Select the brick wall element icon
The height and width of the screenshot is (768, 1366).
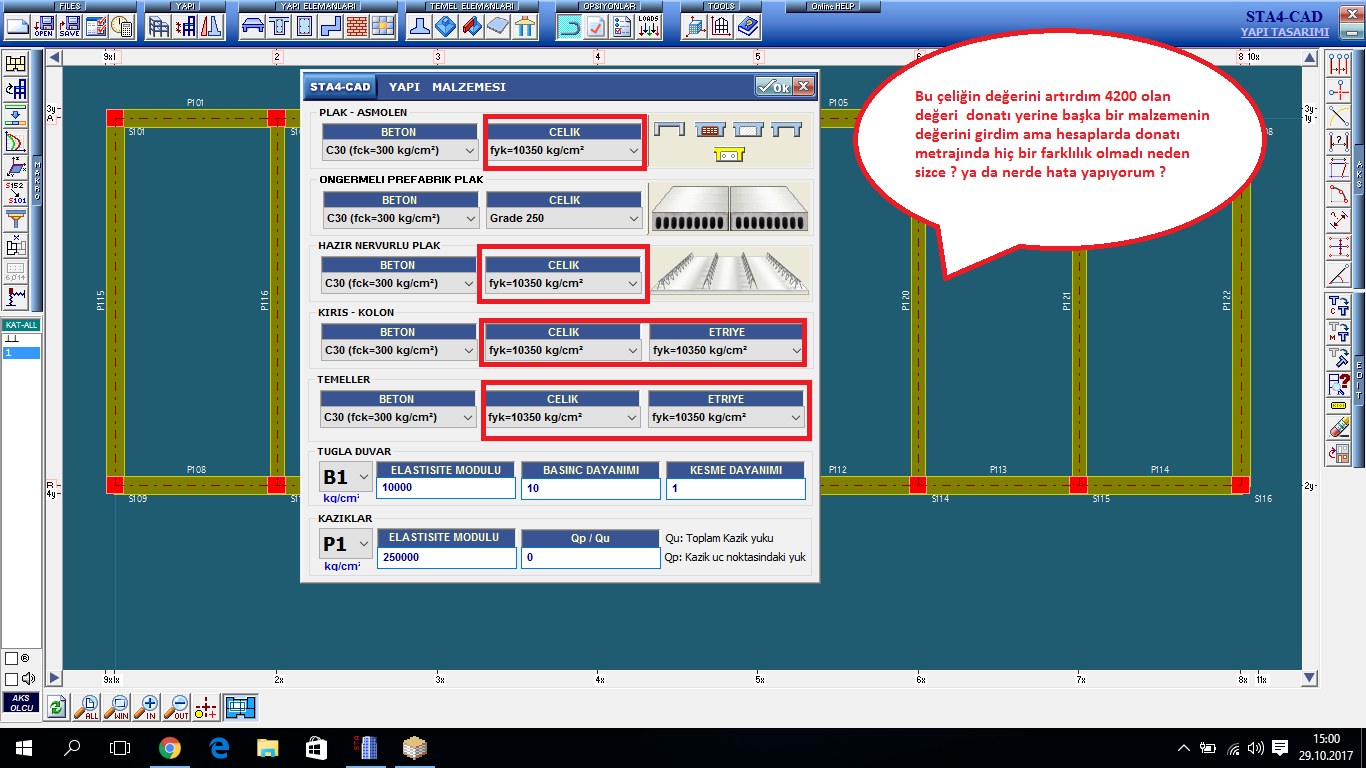click(357, 27)
